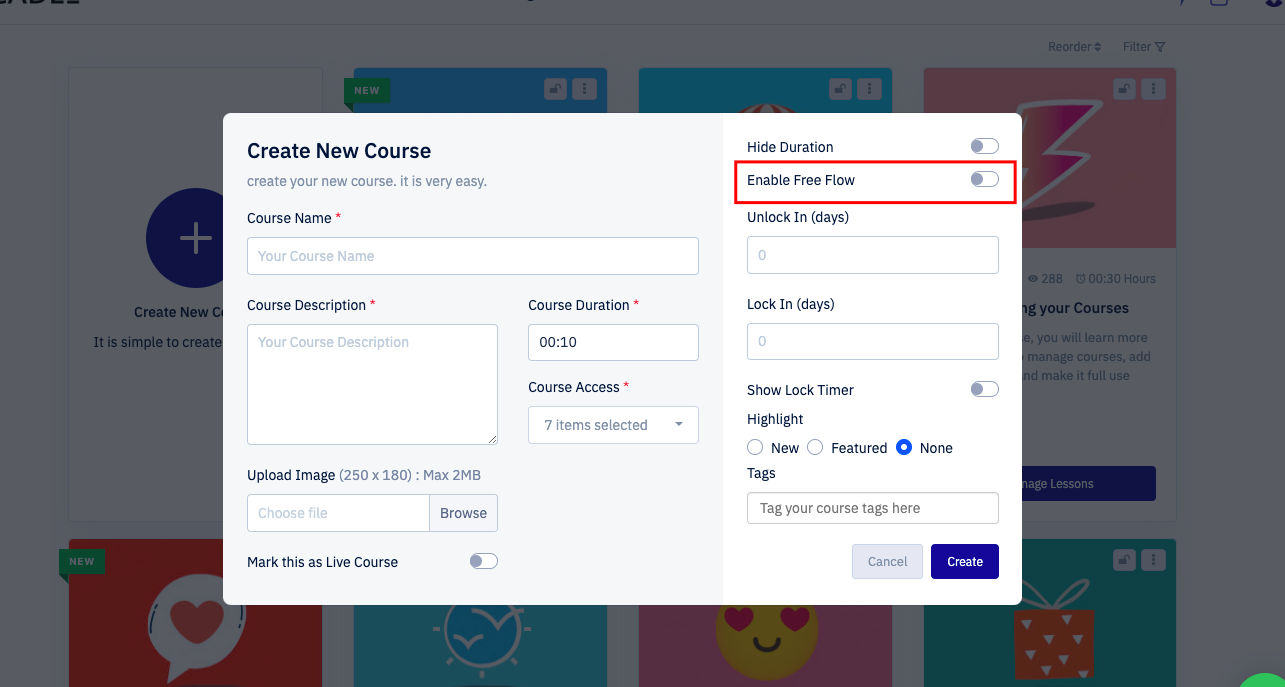This screenshot has height=687, width=1285.
Task: Toggle the Hide Duration switch
Action: point(984,147)
